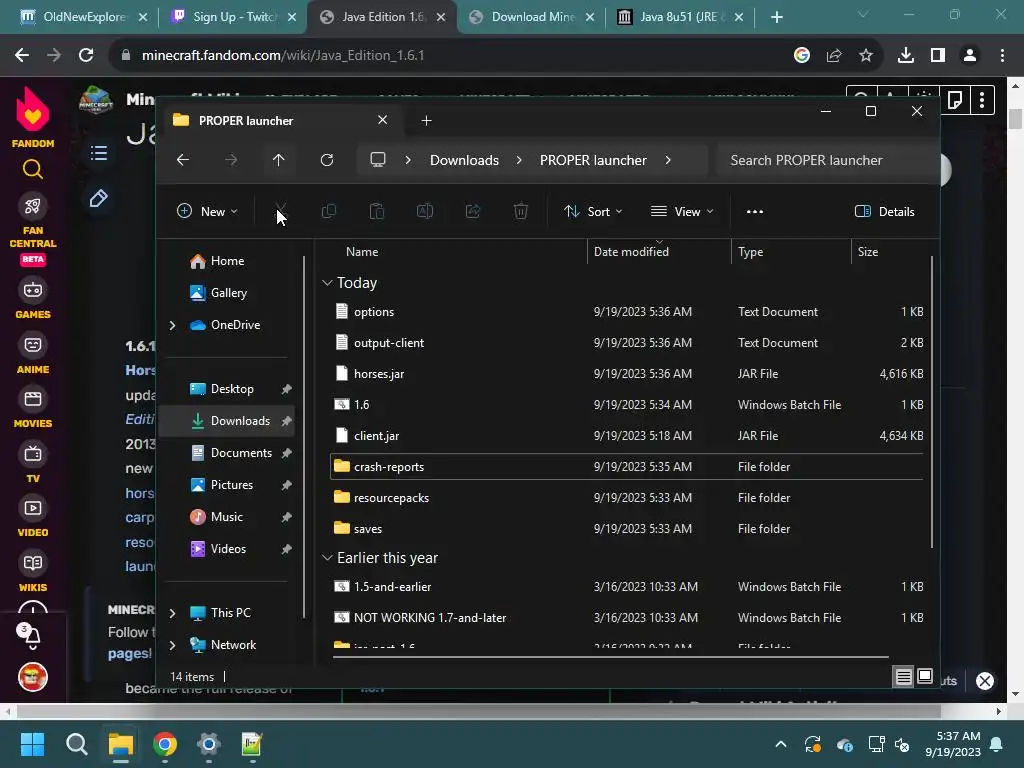Collapse the Today group
This screenshot has width=1024, height=768.
tap(327, 283)
